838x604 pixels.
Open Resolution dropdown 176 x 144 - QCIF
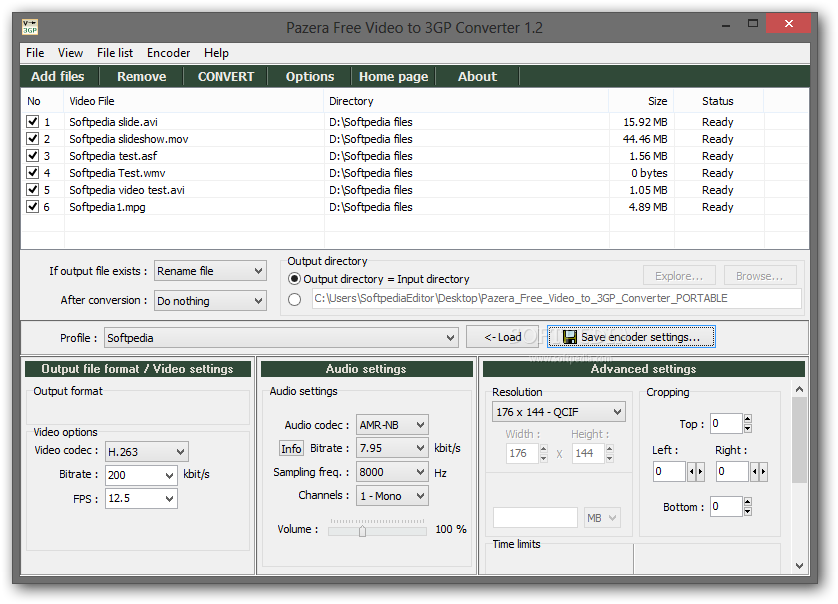558,412
